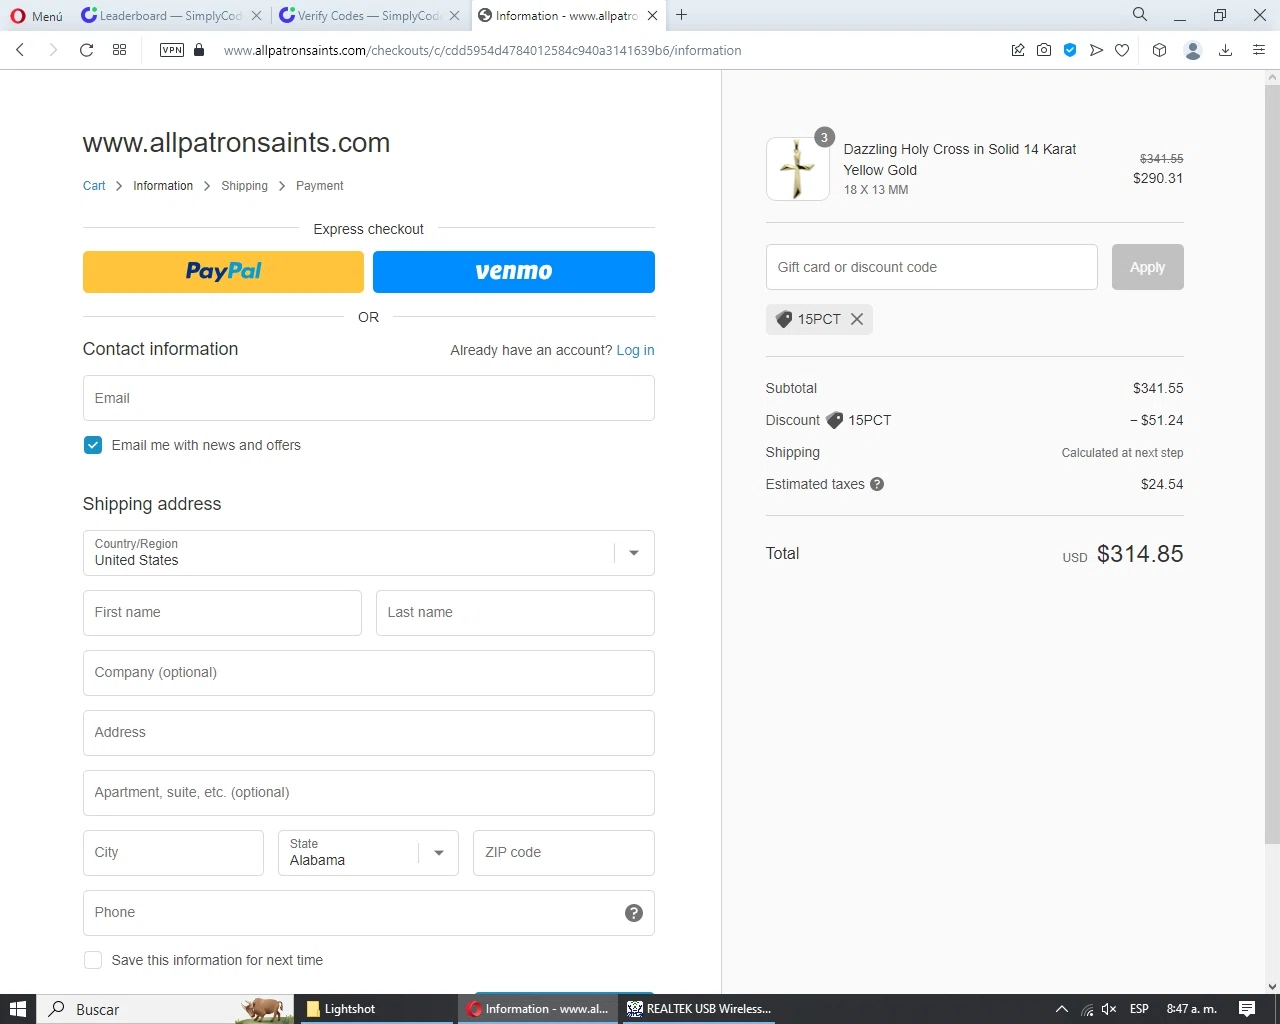Open the State dropdown showing Alabama
1280x1024 pixels.
(368, 853)
